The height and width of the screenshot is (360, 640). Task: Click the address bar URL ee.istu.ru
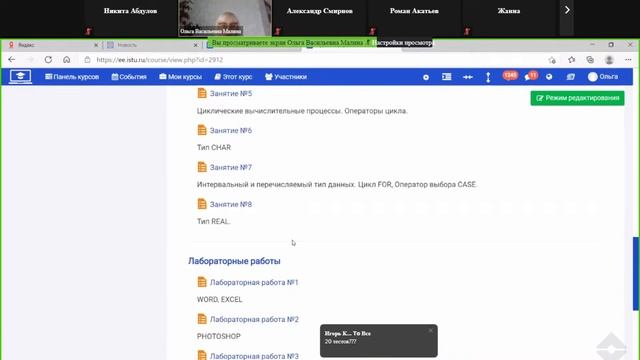click(x=160, y=60)
